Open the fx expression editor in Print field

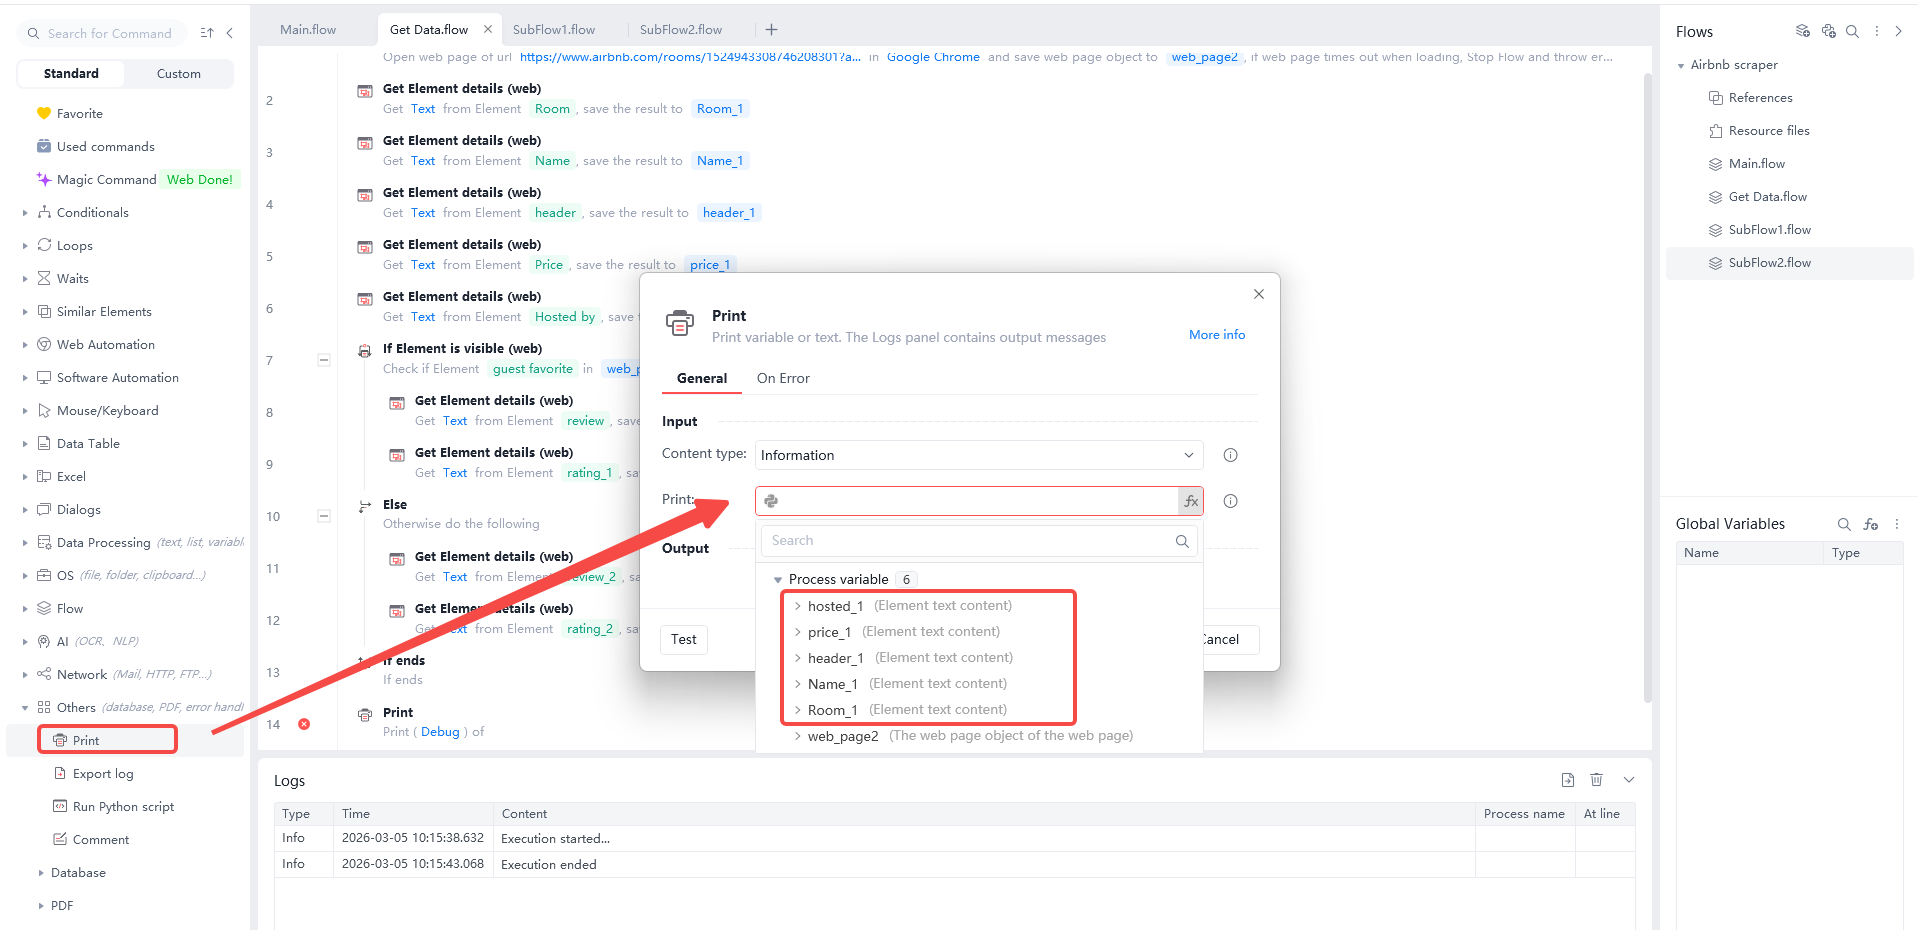point(1190,501)
